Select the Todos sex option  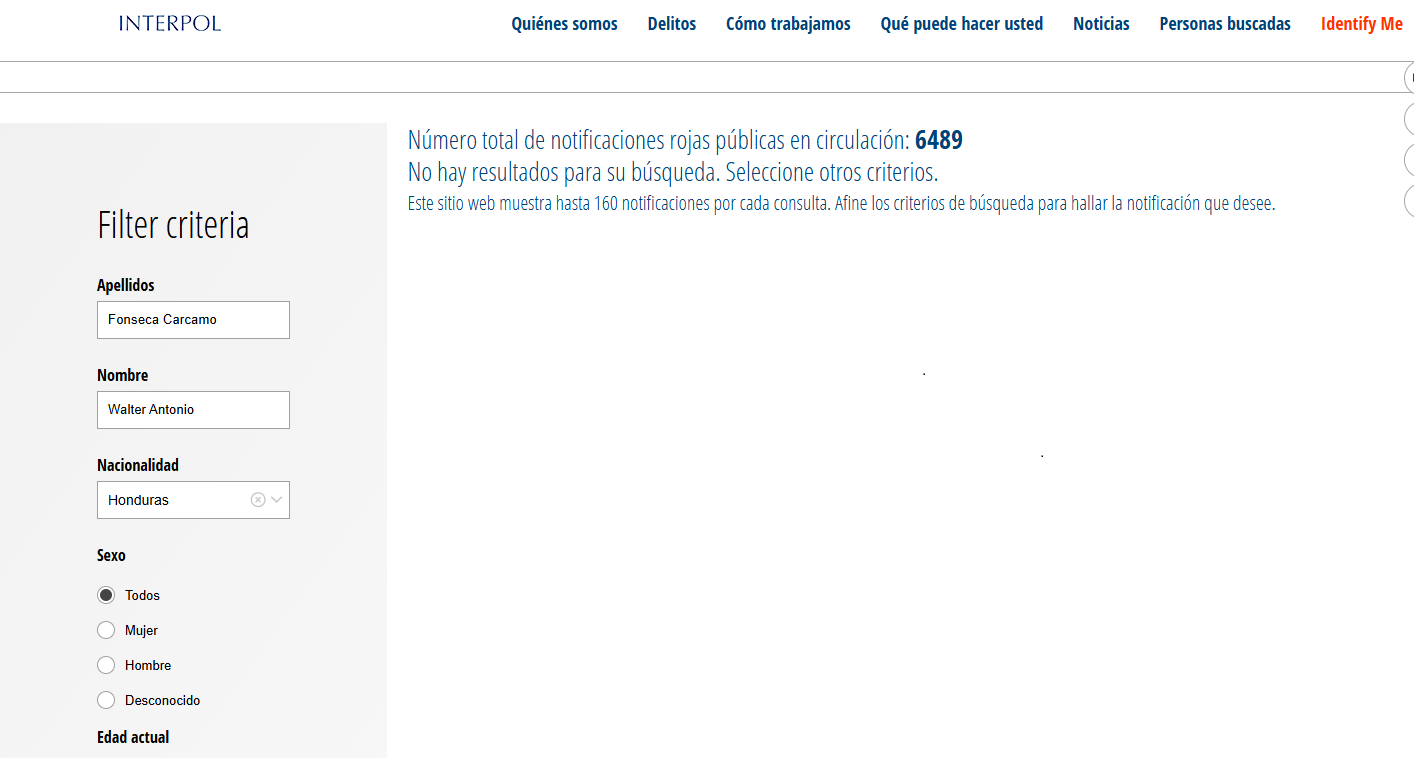tap(106, 595)
